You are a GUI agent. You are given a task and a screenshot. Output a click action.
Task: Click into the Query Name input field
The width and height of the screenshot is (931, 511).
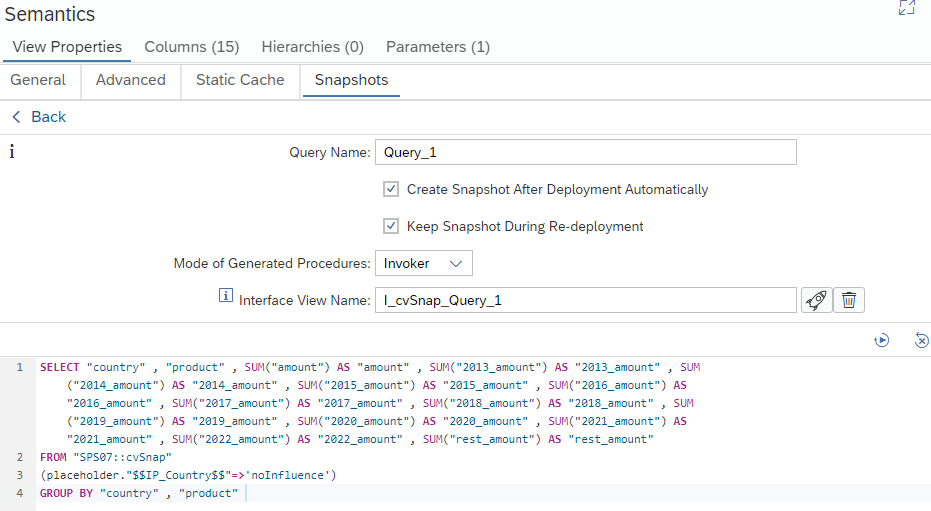(585, 152)
